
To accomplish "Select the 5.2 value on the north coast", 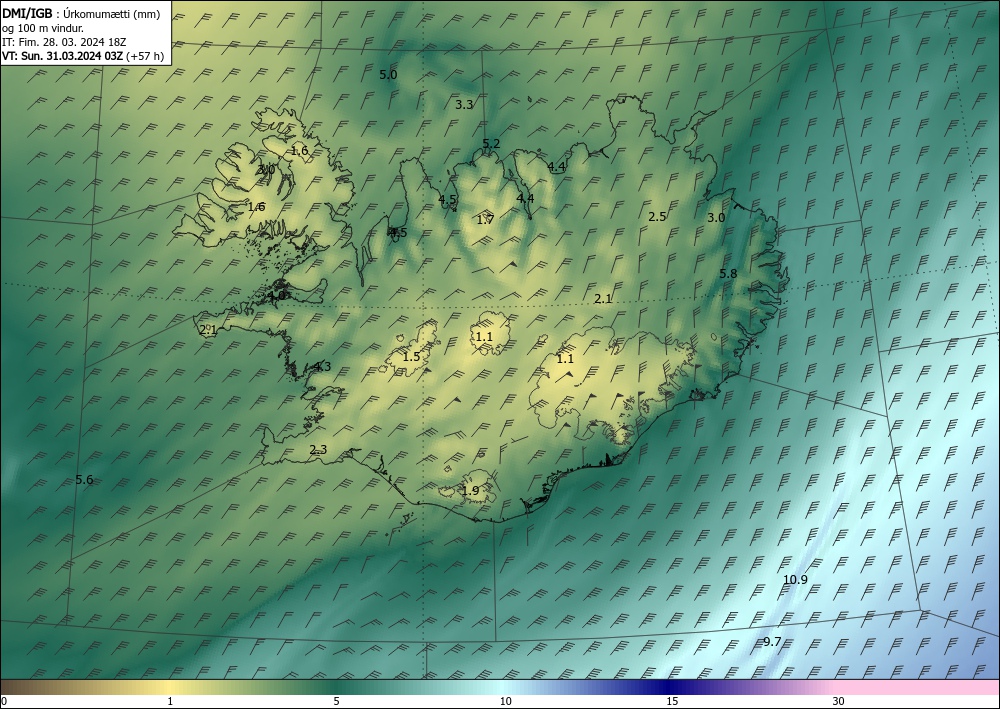I will coord(491,144).
